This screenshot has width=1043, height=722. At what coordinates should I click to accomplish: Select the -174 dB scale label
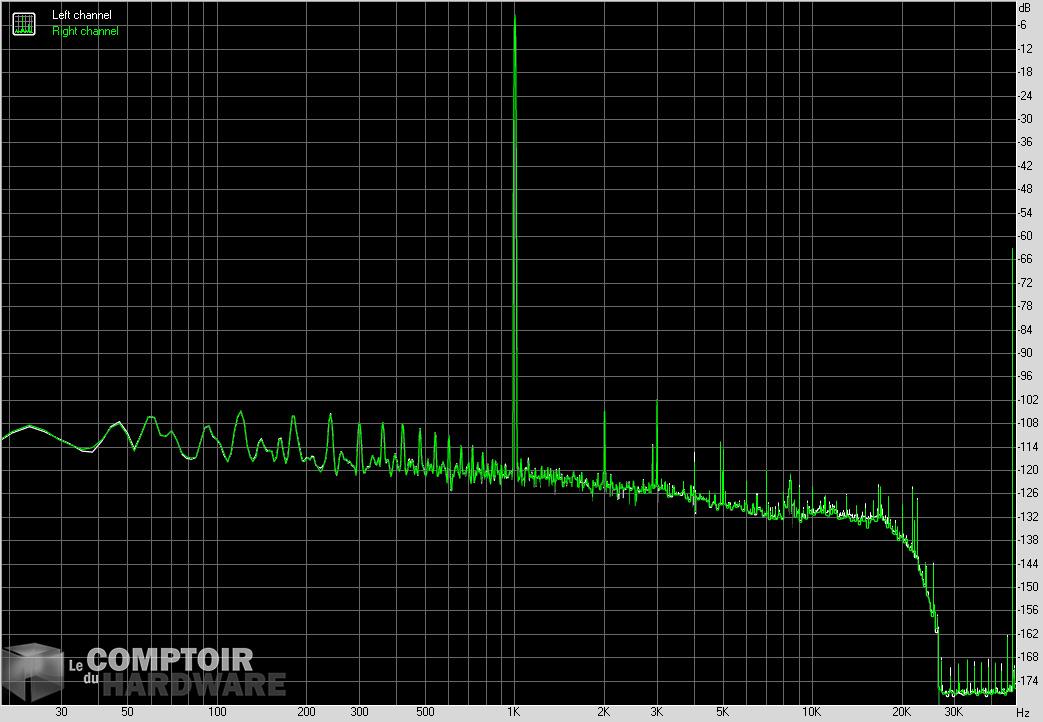tap(1025, 681)
